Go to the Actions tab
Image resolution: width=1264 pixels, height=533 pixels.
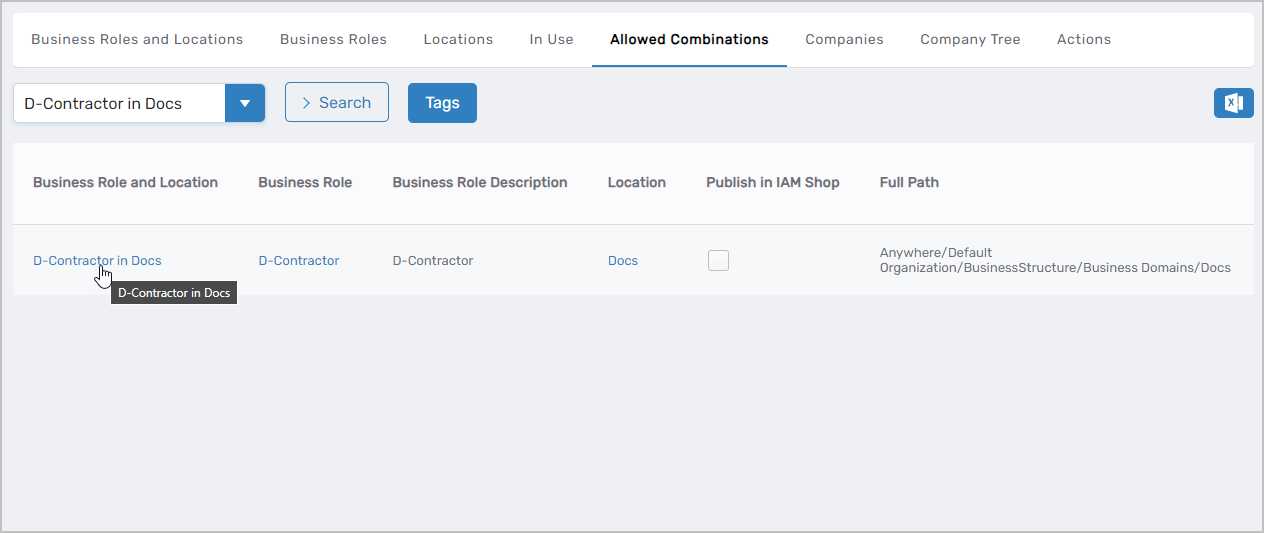coord(1083,40)
